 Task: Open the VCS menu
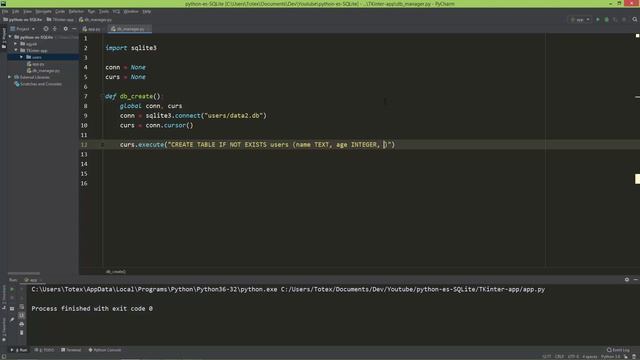pos(116,11)
